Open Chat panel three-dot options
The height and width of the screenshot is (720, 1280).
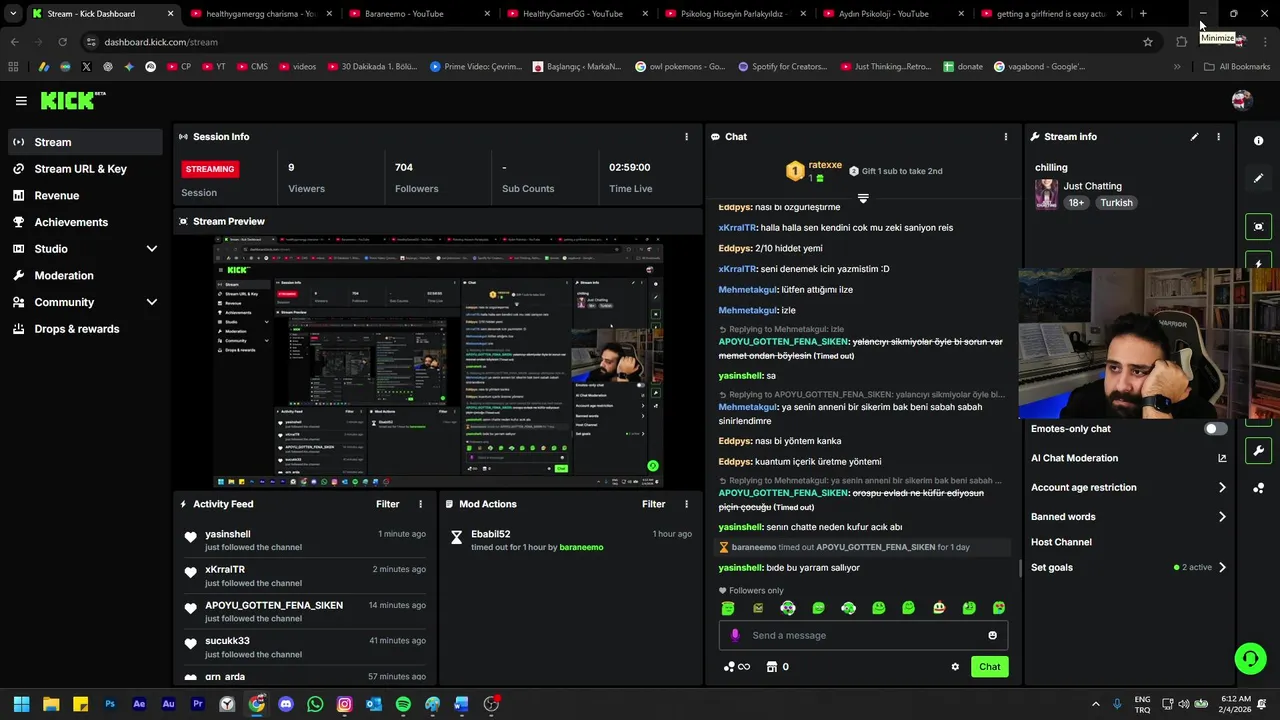tap(1006, 137)
